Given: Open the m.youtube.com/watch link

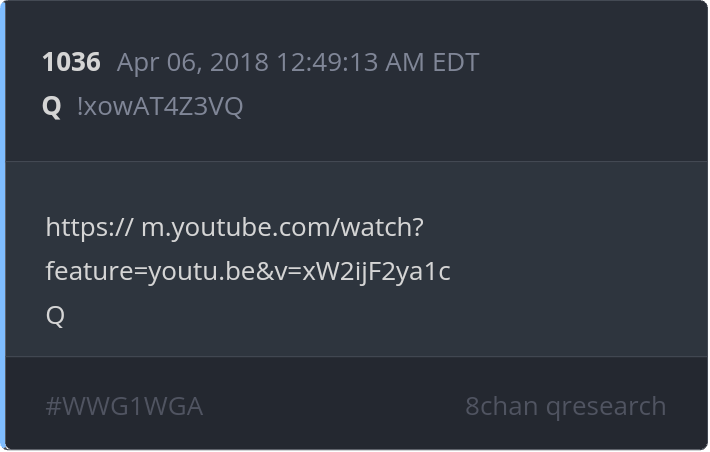Looking at the screenshot, I should tap(283, 227).
